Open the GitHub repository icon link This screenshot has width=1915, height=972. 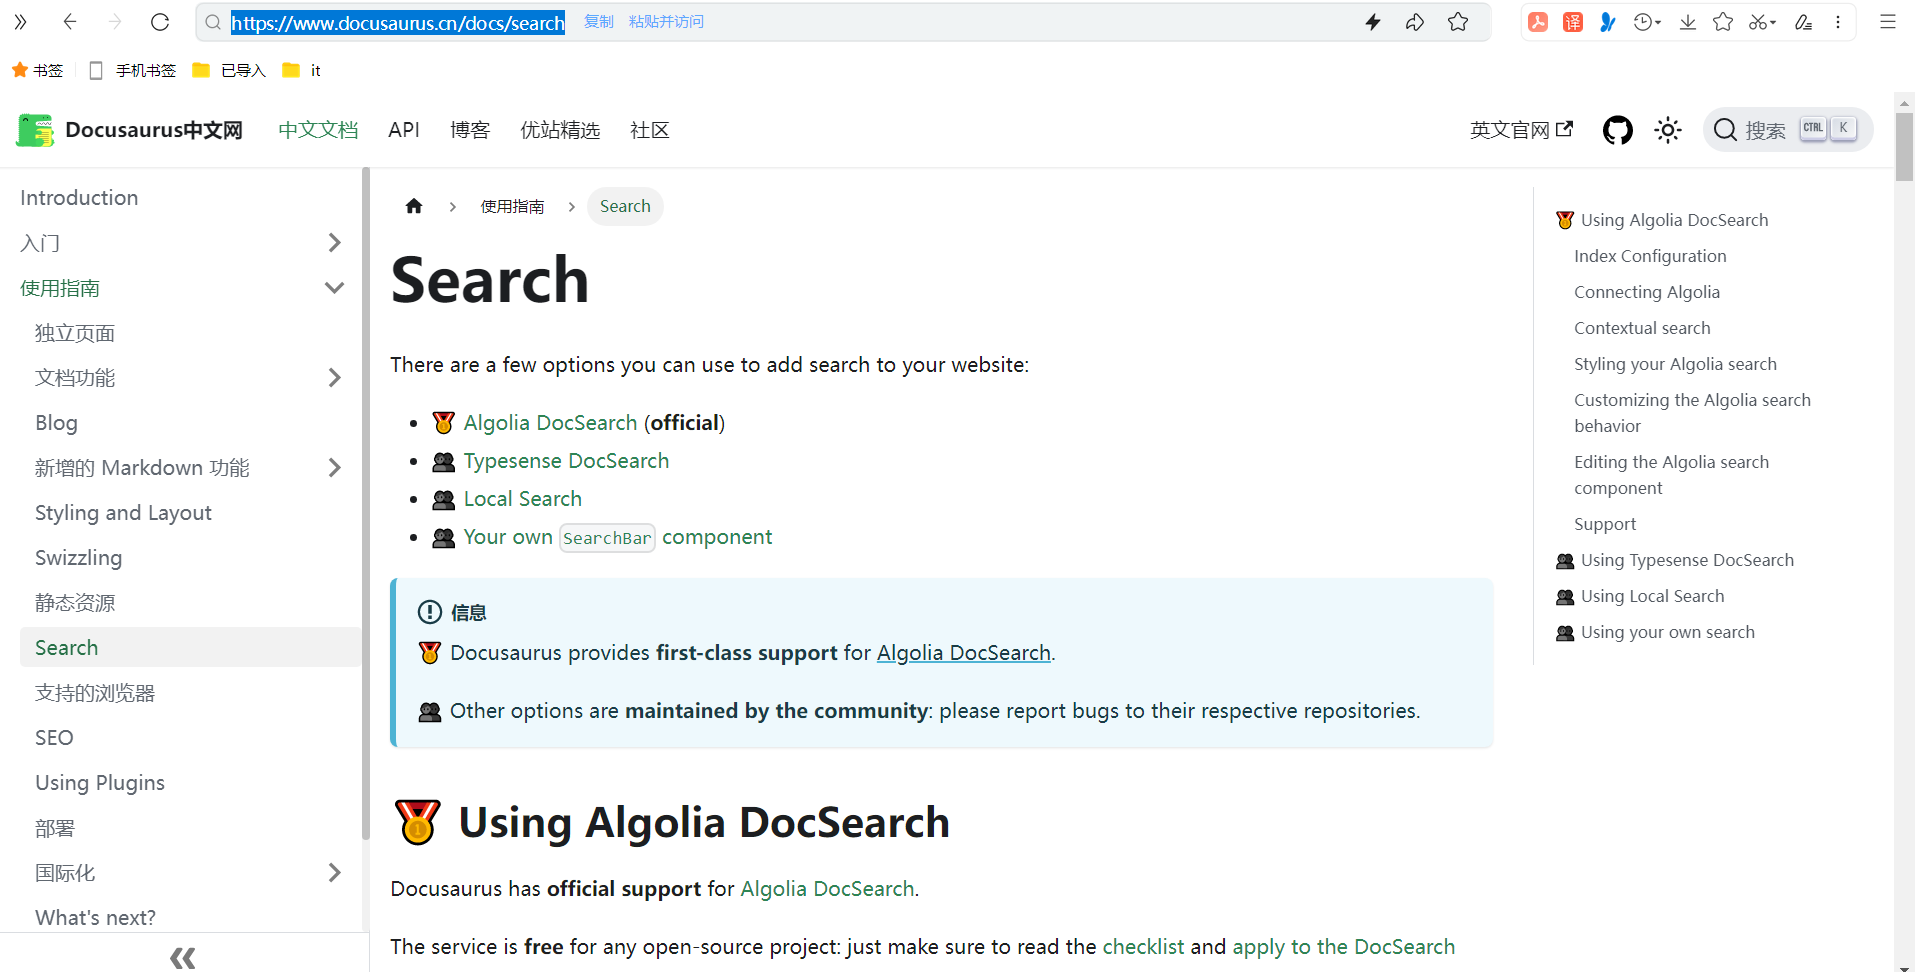[x=1617, y=130]
